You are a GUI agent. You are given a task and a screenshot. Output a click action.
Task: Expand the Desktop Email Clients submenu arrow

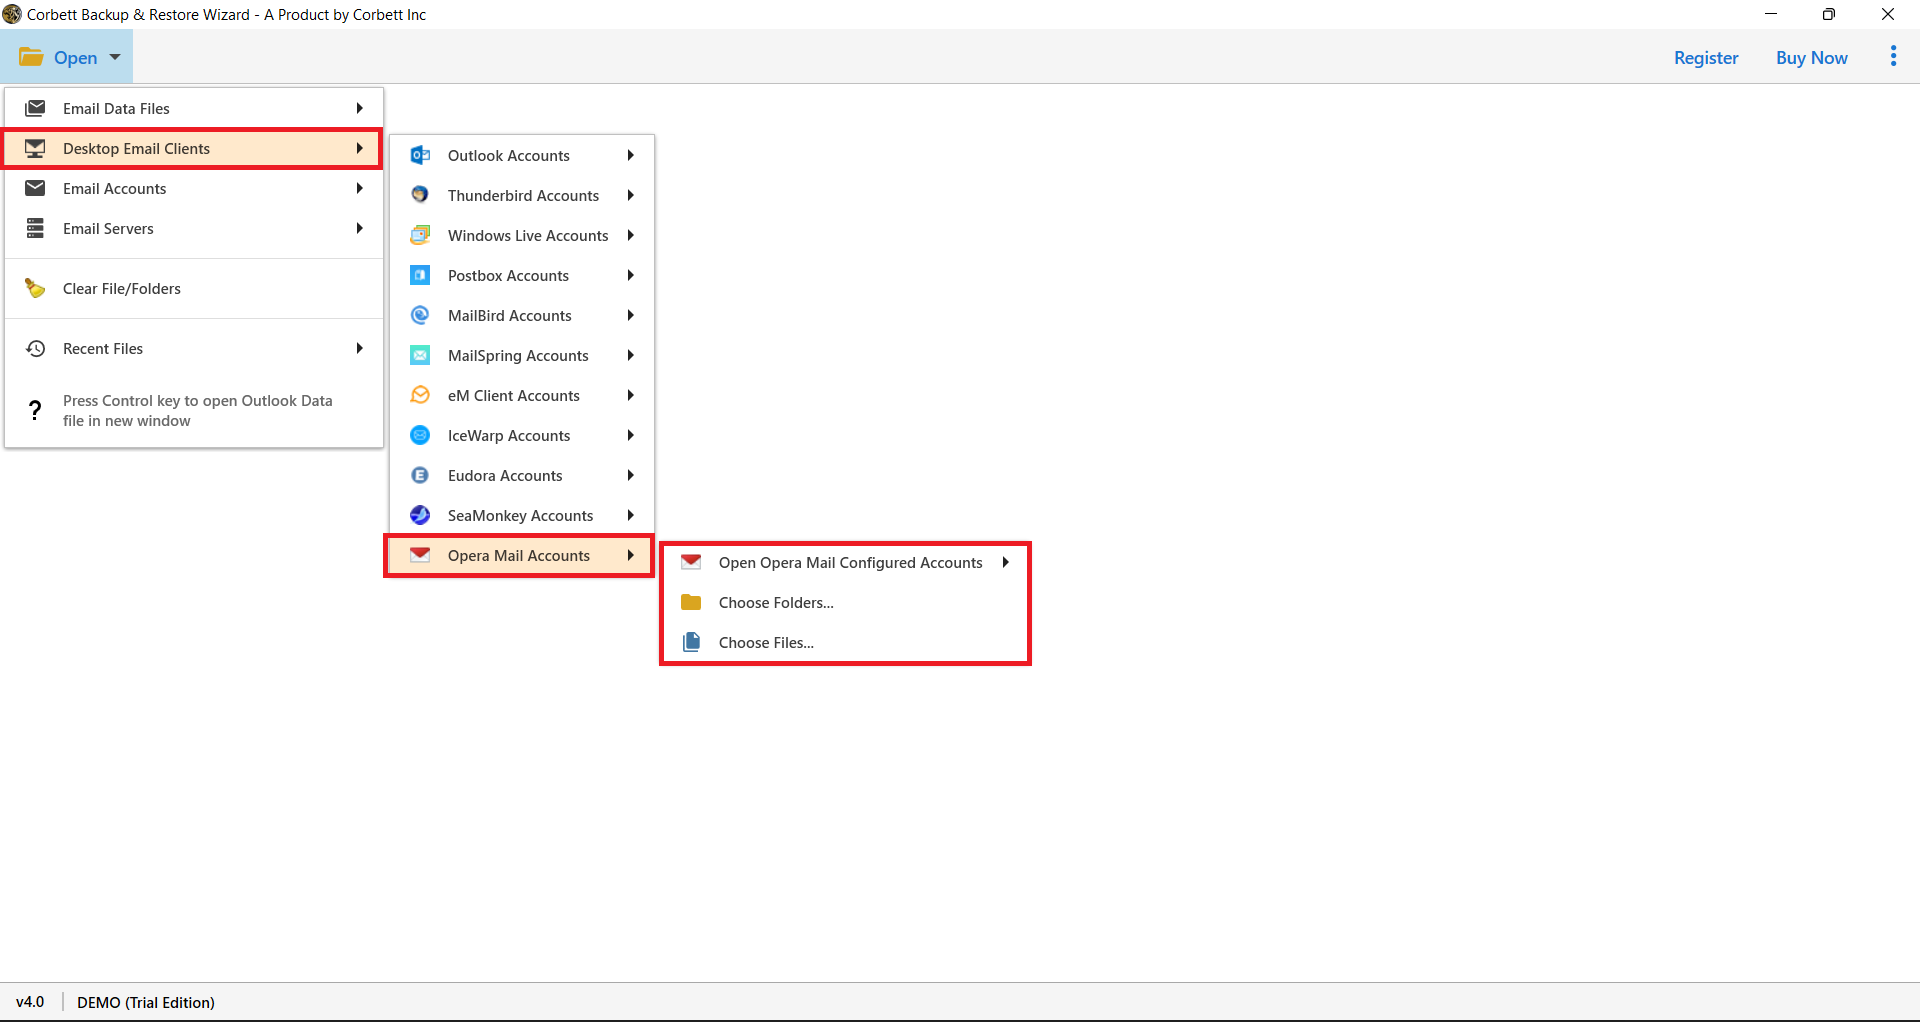pos(359,148)
